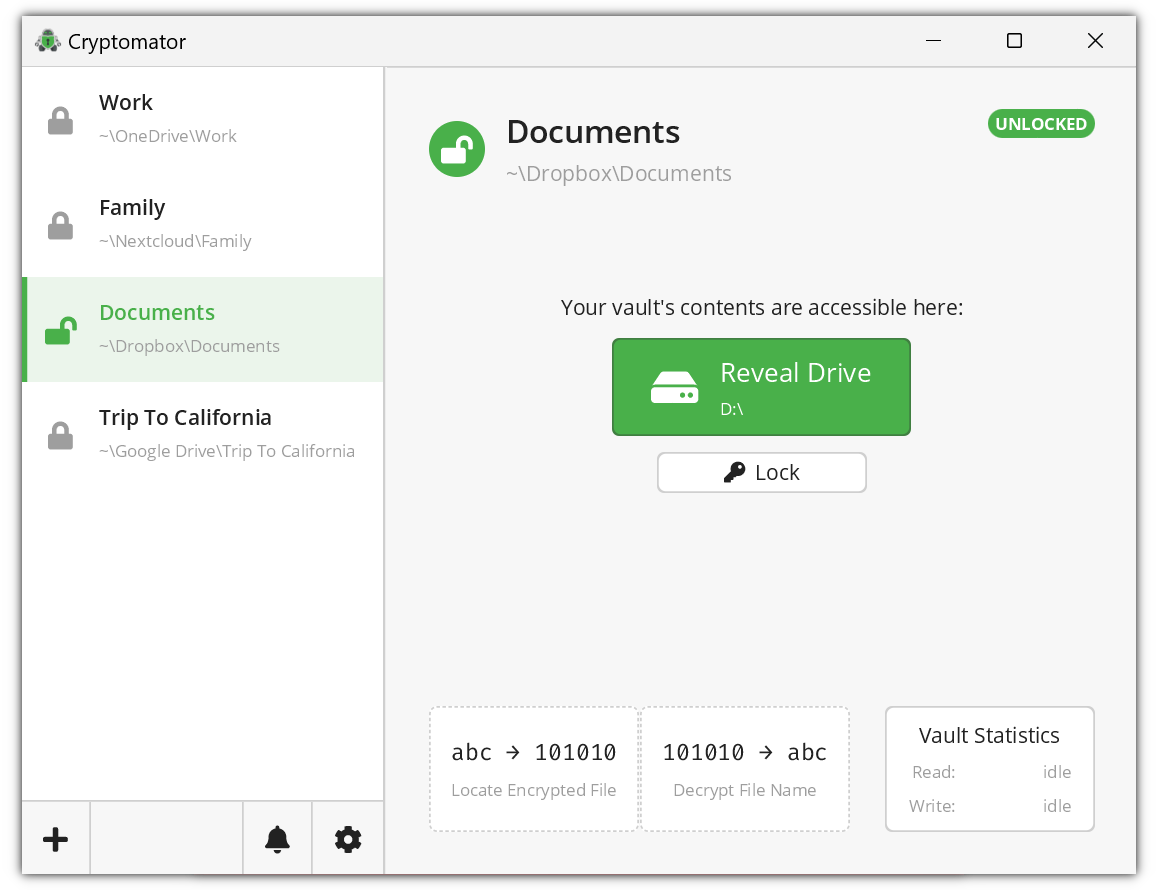The image size is (1156, 890).
Task: Click the lock icon beside Work vault
Action: coord(60,120)
